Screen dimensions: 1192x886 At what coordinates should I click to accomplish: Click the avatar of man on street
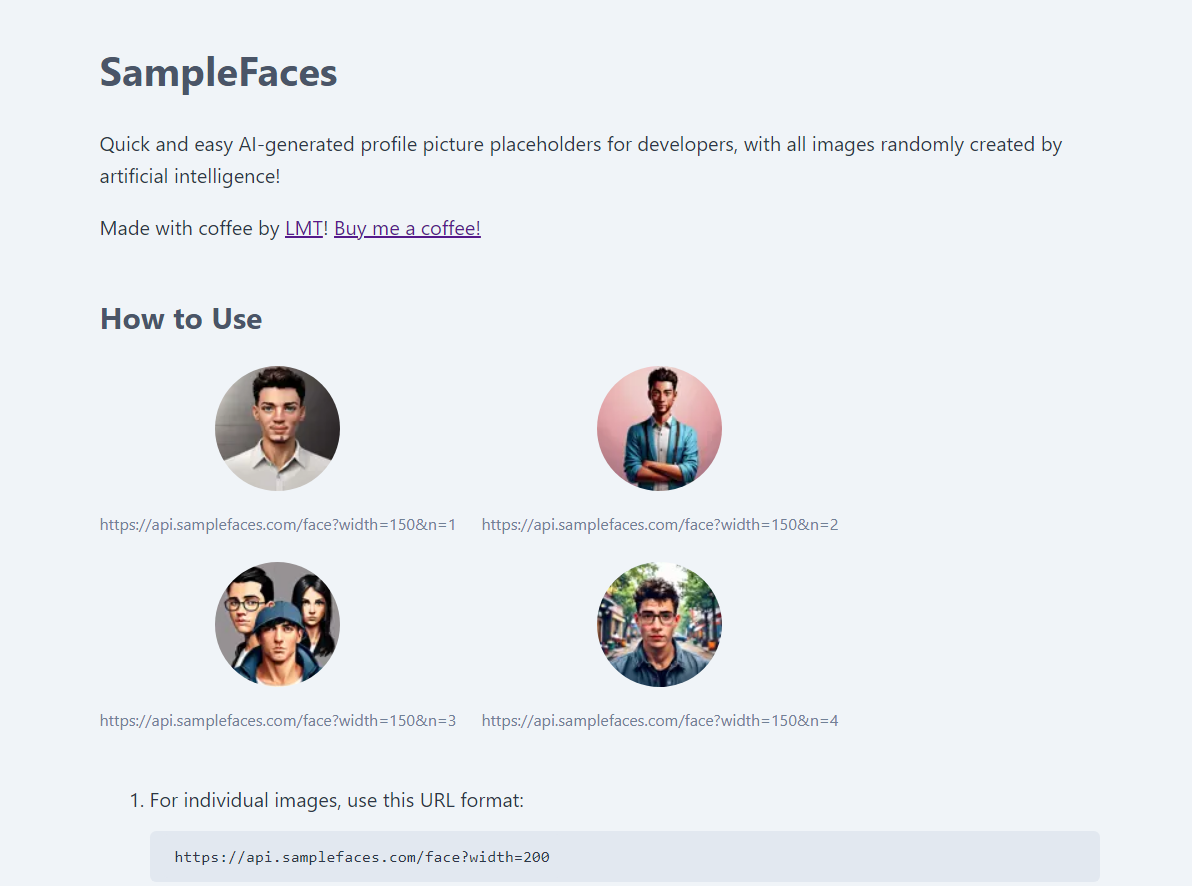point(659,624)
